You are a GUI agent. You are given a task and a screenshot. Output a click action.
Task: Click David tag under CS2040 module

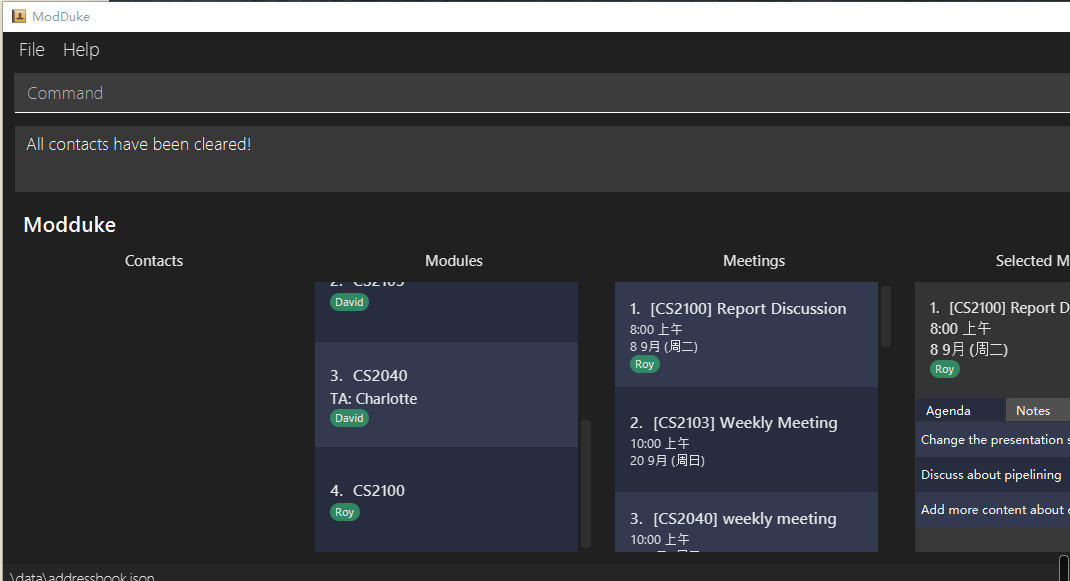click(x=349, y=419)
